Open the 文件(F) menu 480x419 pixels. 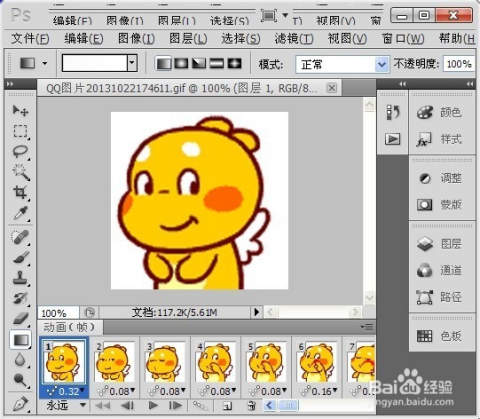coord(30,39)
